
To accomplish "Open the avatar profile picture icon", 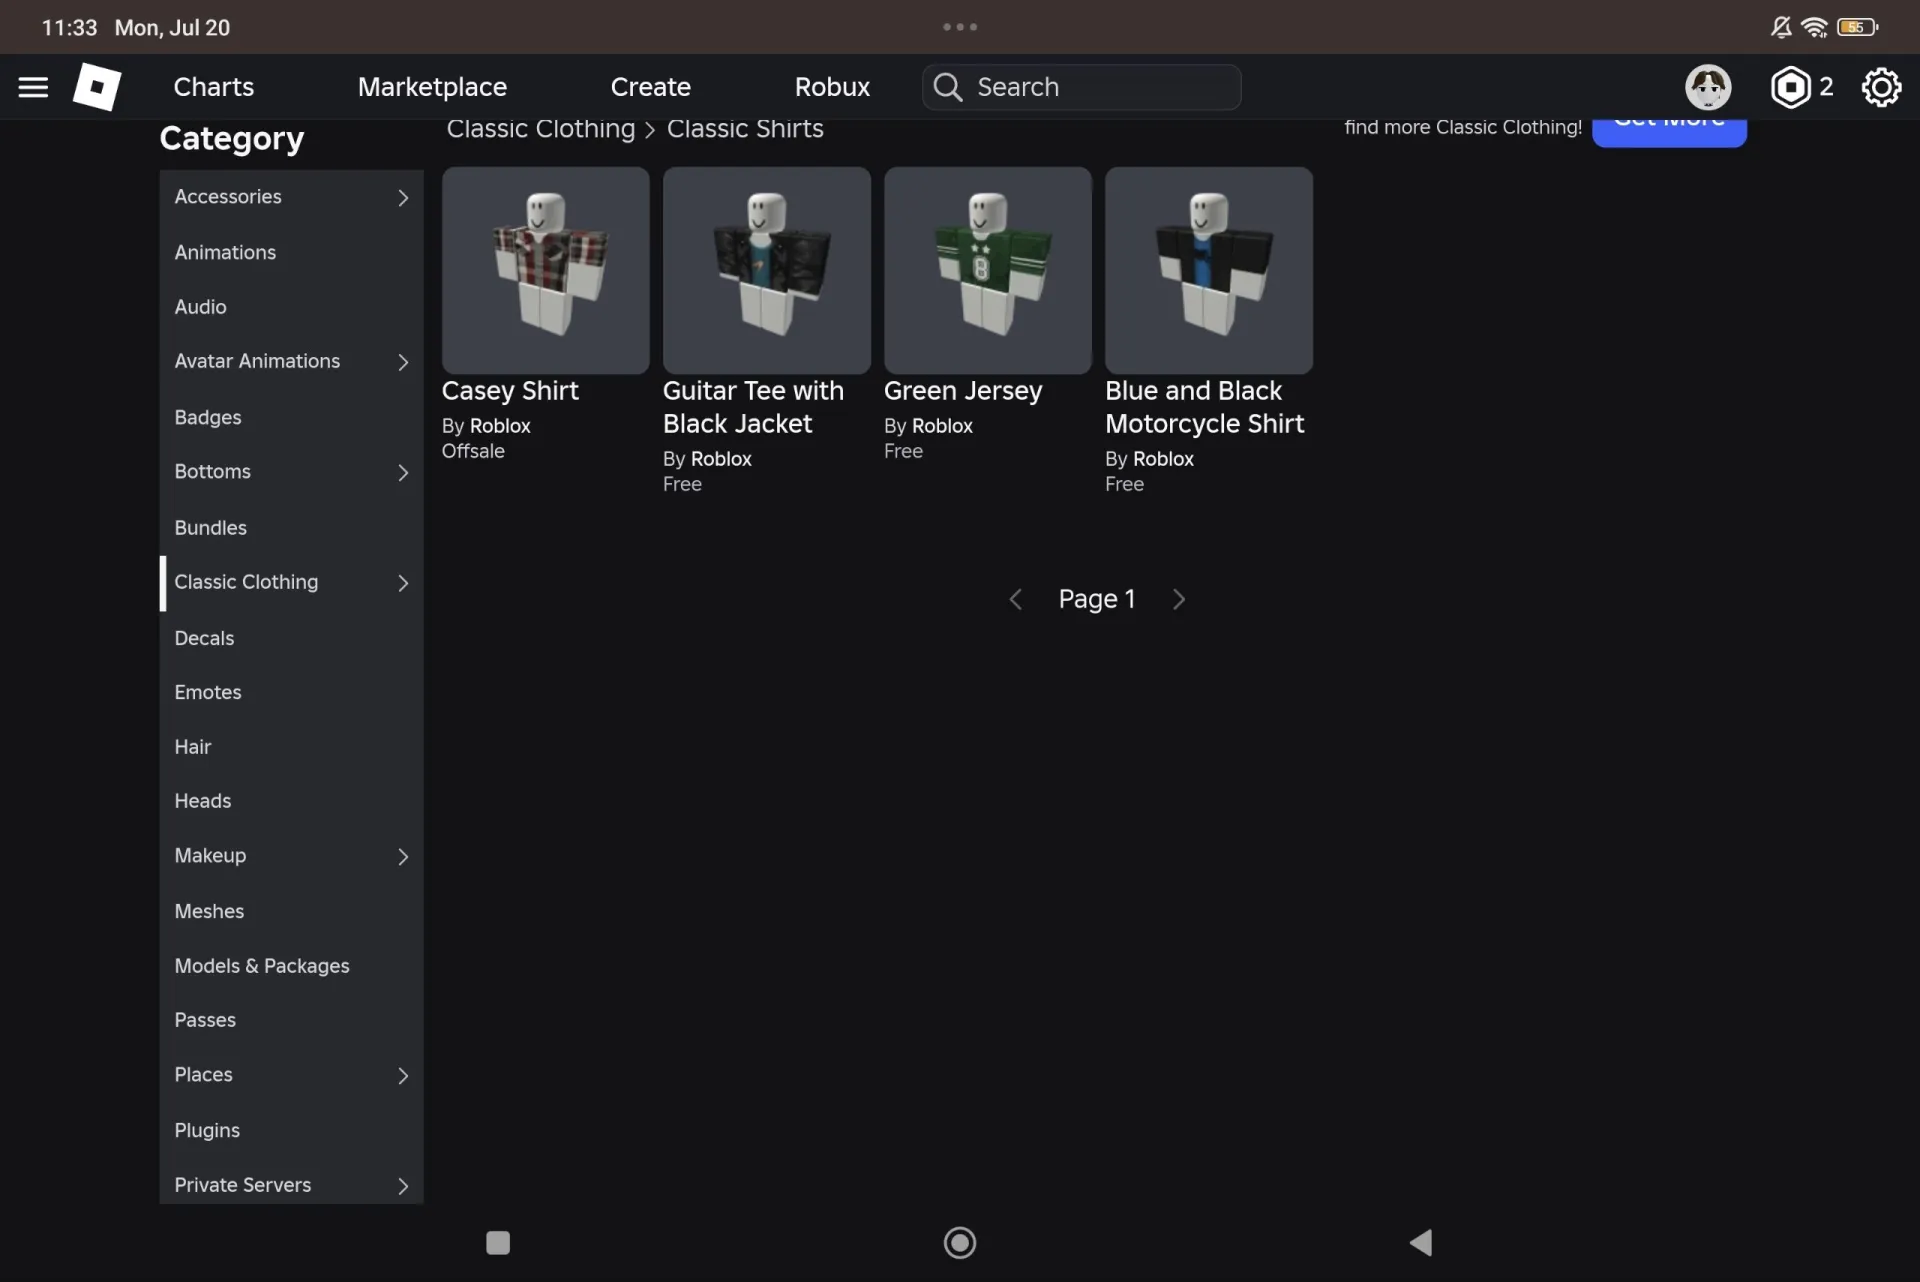I will coord(1708,87).
